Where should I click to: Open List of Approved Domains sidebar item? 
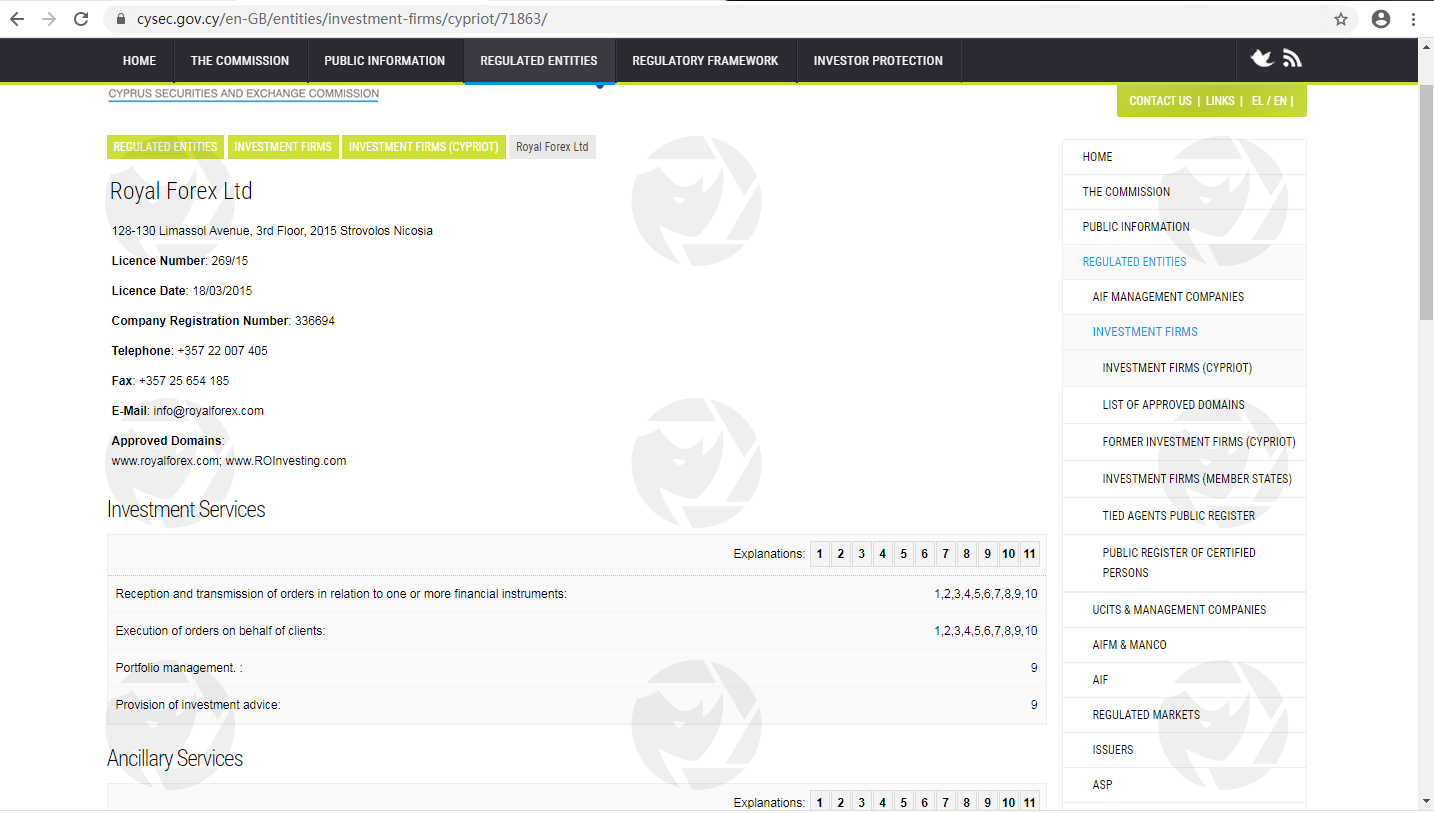tap(1173, 405)
